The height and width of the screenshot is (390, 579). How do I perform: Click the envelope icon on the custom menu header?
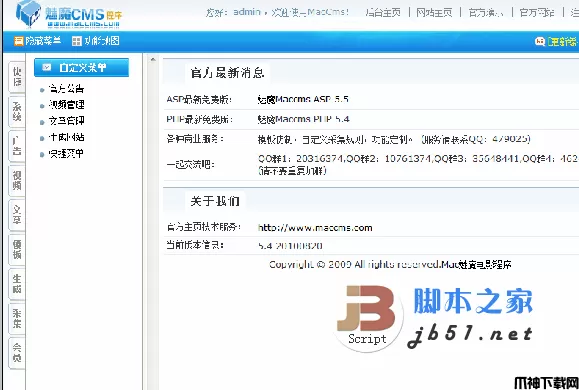(47, 67)
